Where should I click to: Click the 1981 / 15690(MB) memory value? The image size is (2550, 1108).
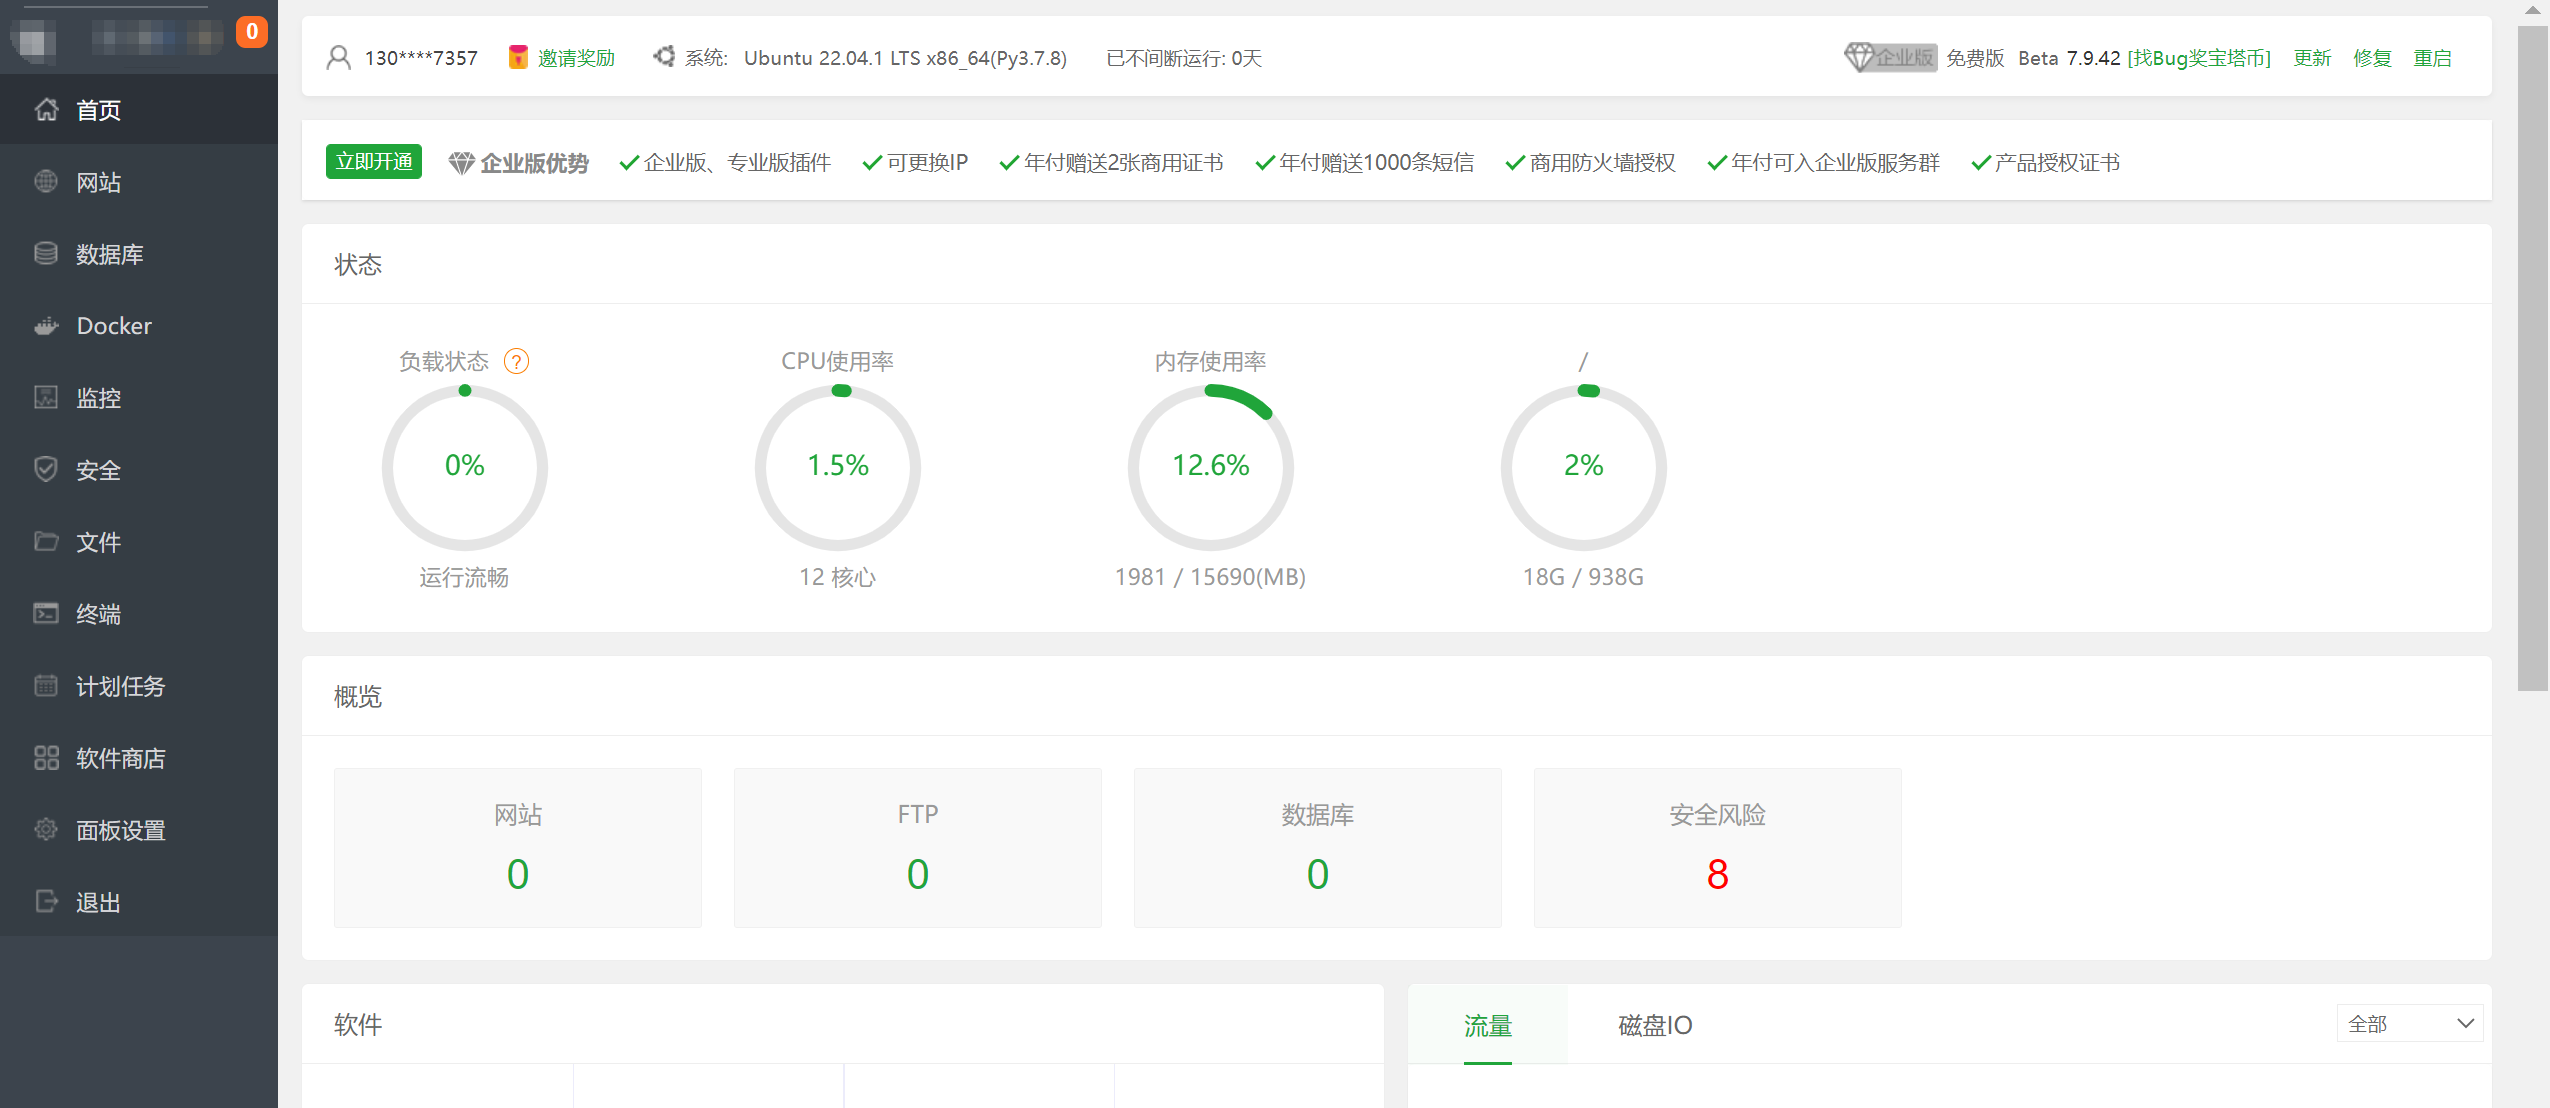[x=1210, y=577]
